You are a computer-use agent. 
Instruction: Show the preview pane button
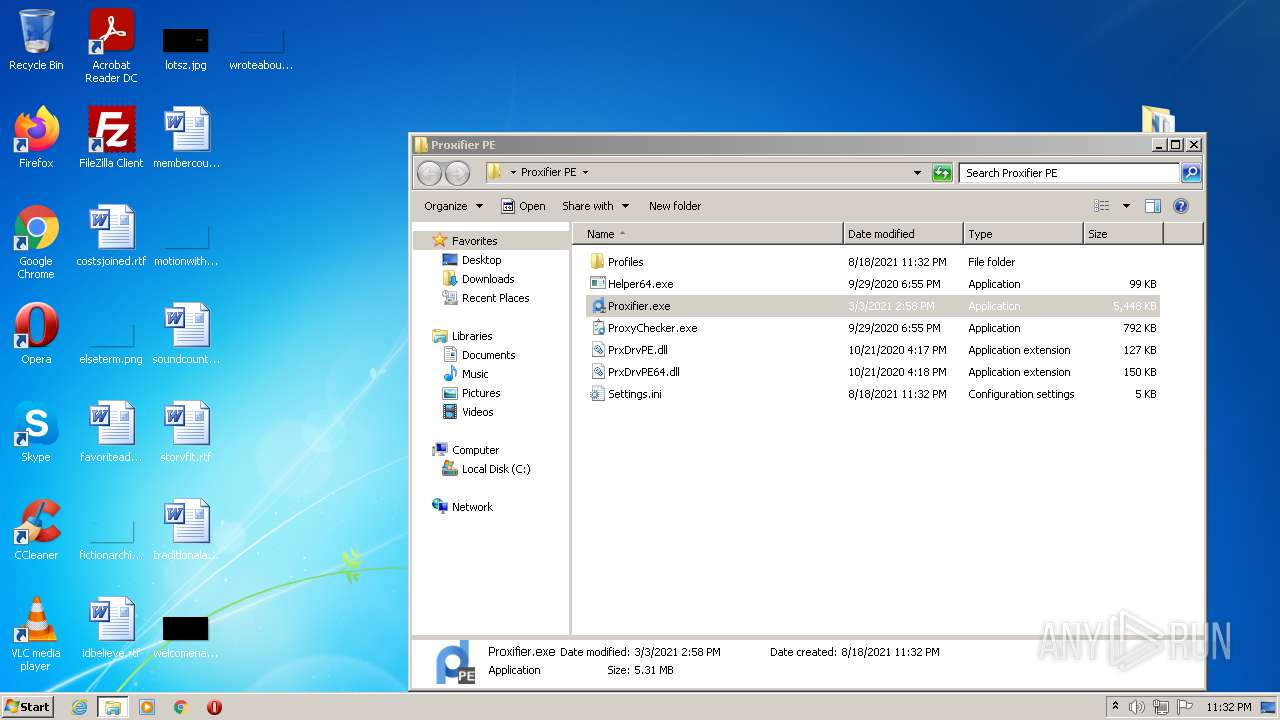[x=1152, y=206]
